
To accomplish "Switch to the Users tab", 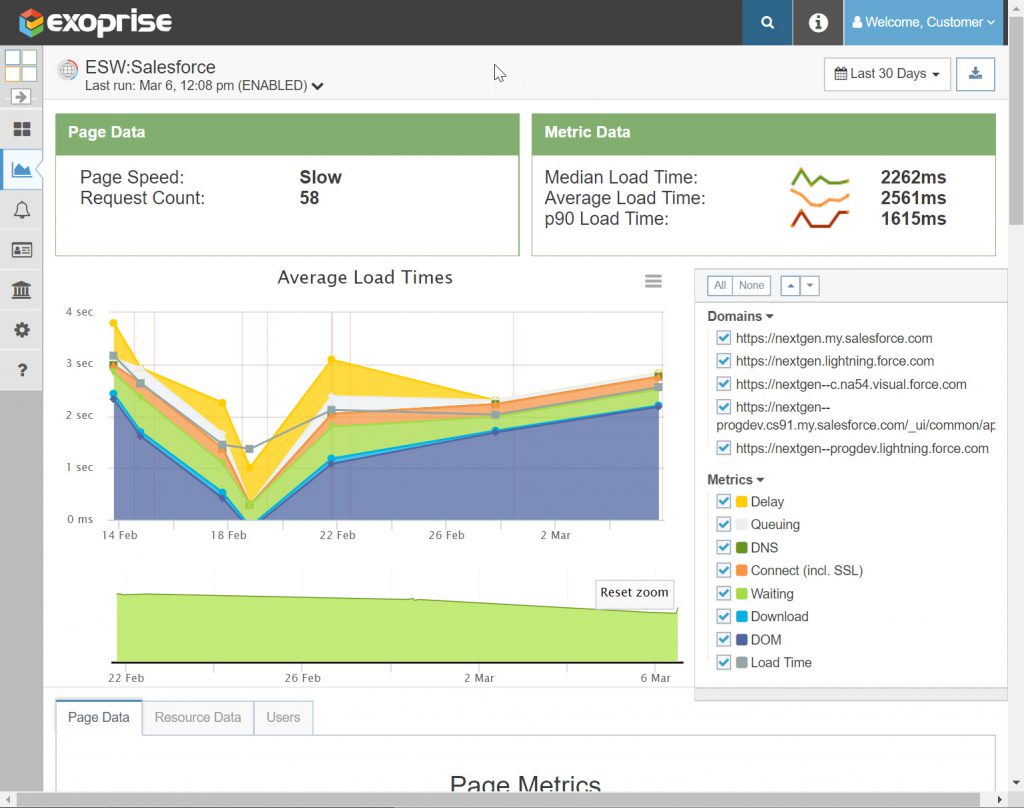I will point(283,717).
